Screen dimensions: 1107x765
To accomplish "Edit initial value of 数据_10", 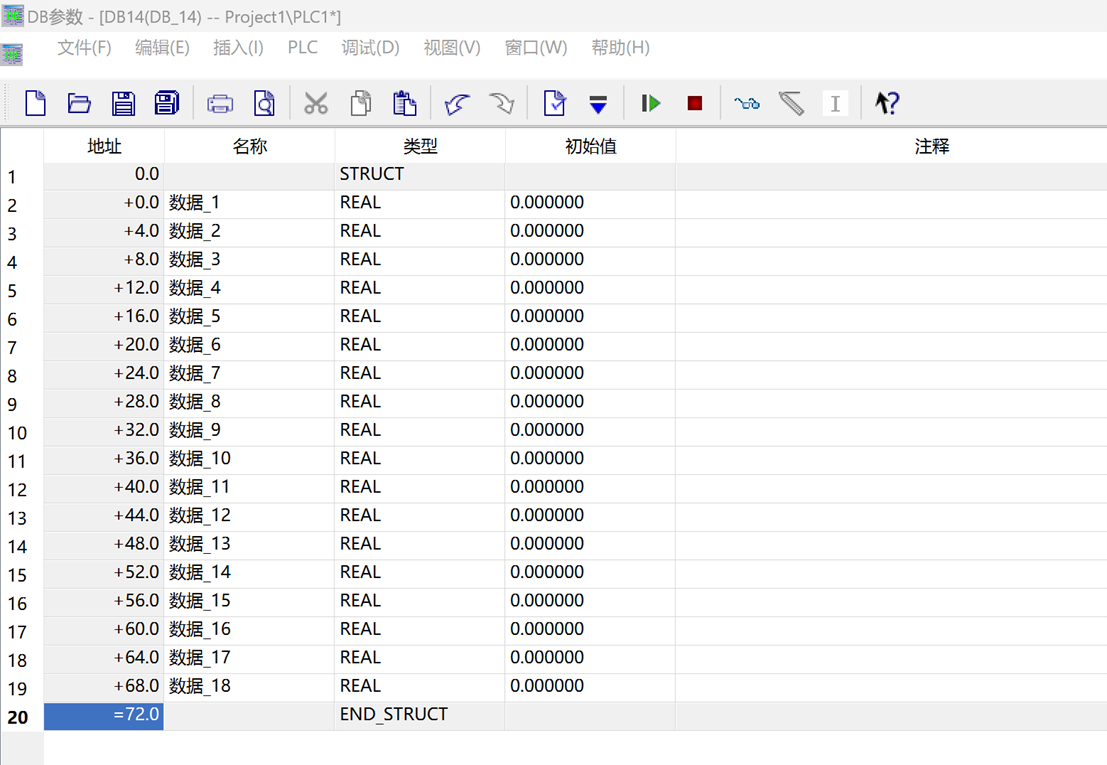I will pos(590,458).
